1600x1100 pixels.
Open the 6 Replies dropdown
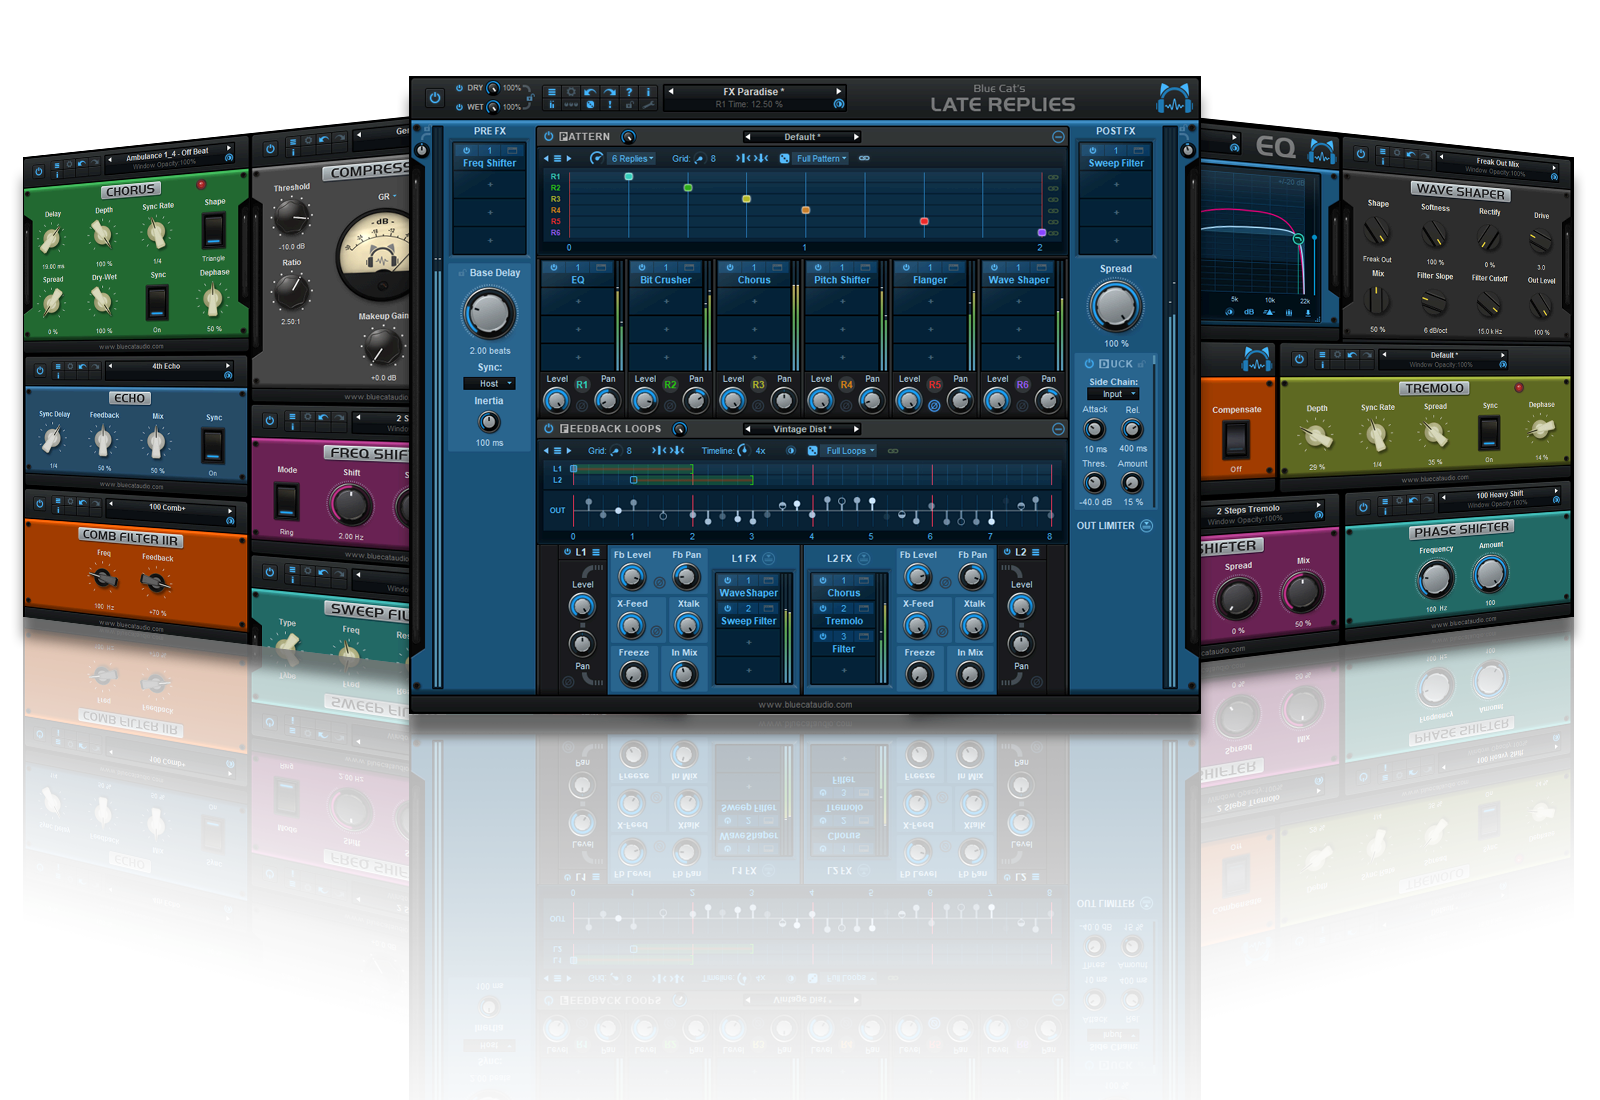pyautogui.click(x=632, y=158)
